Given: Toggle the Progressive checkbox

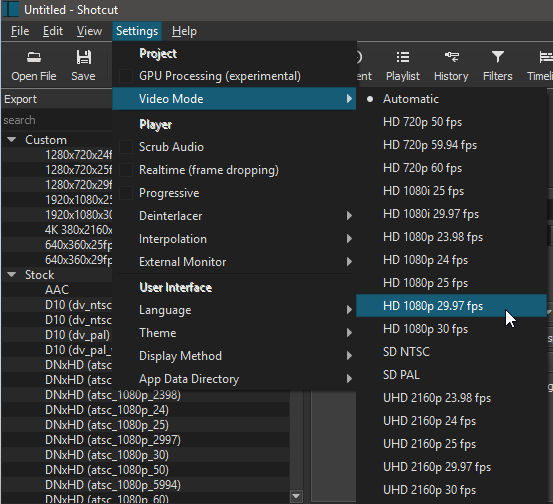Looking at the screenshot, I should (x=126, y=193).
